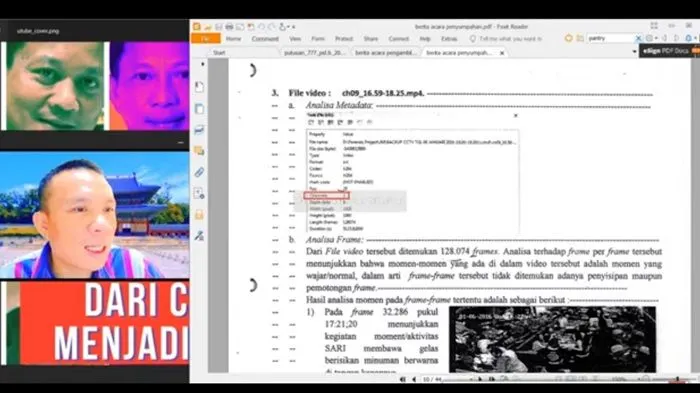Clear the search field with the X button
Screen dimensions: 700x393
638,38
